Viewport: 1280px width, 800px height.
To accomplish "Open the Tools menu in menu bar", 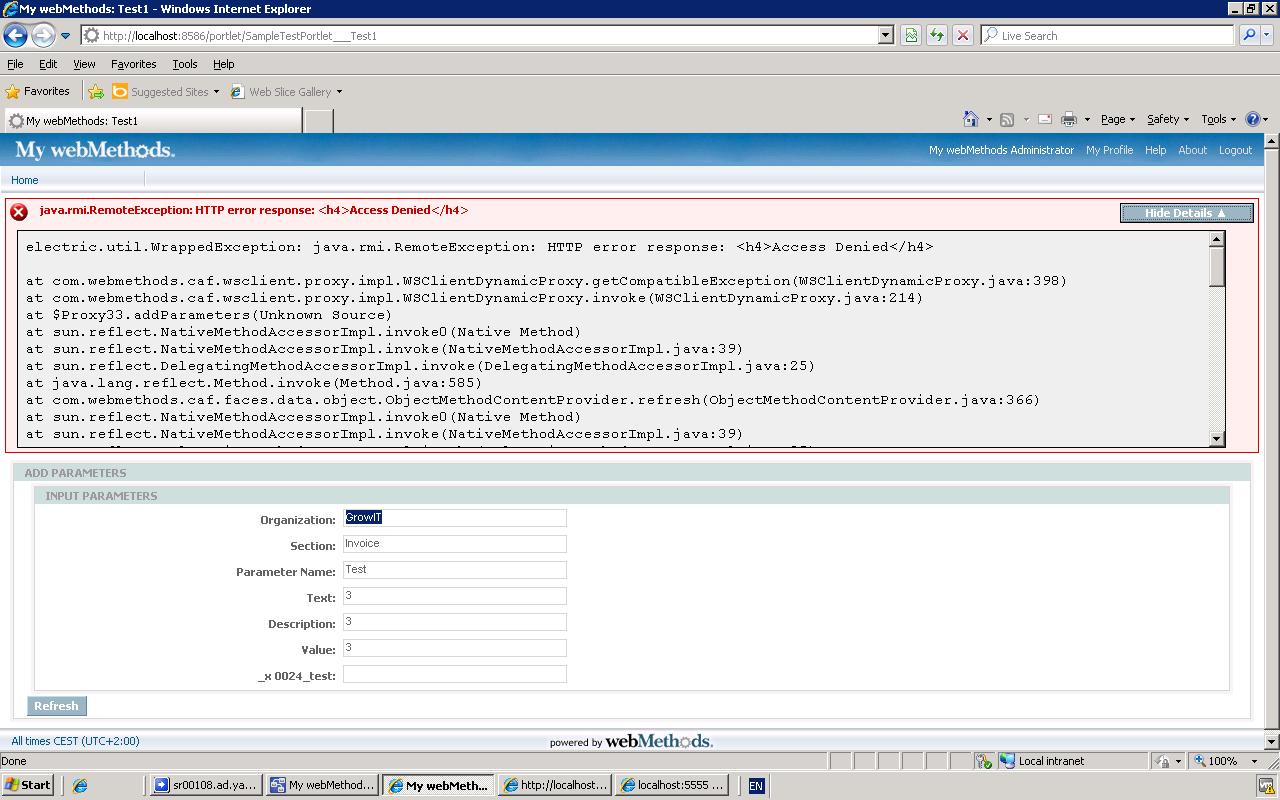I will click(x=185, y=64).
